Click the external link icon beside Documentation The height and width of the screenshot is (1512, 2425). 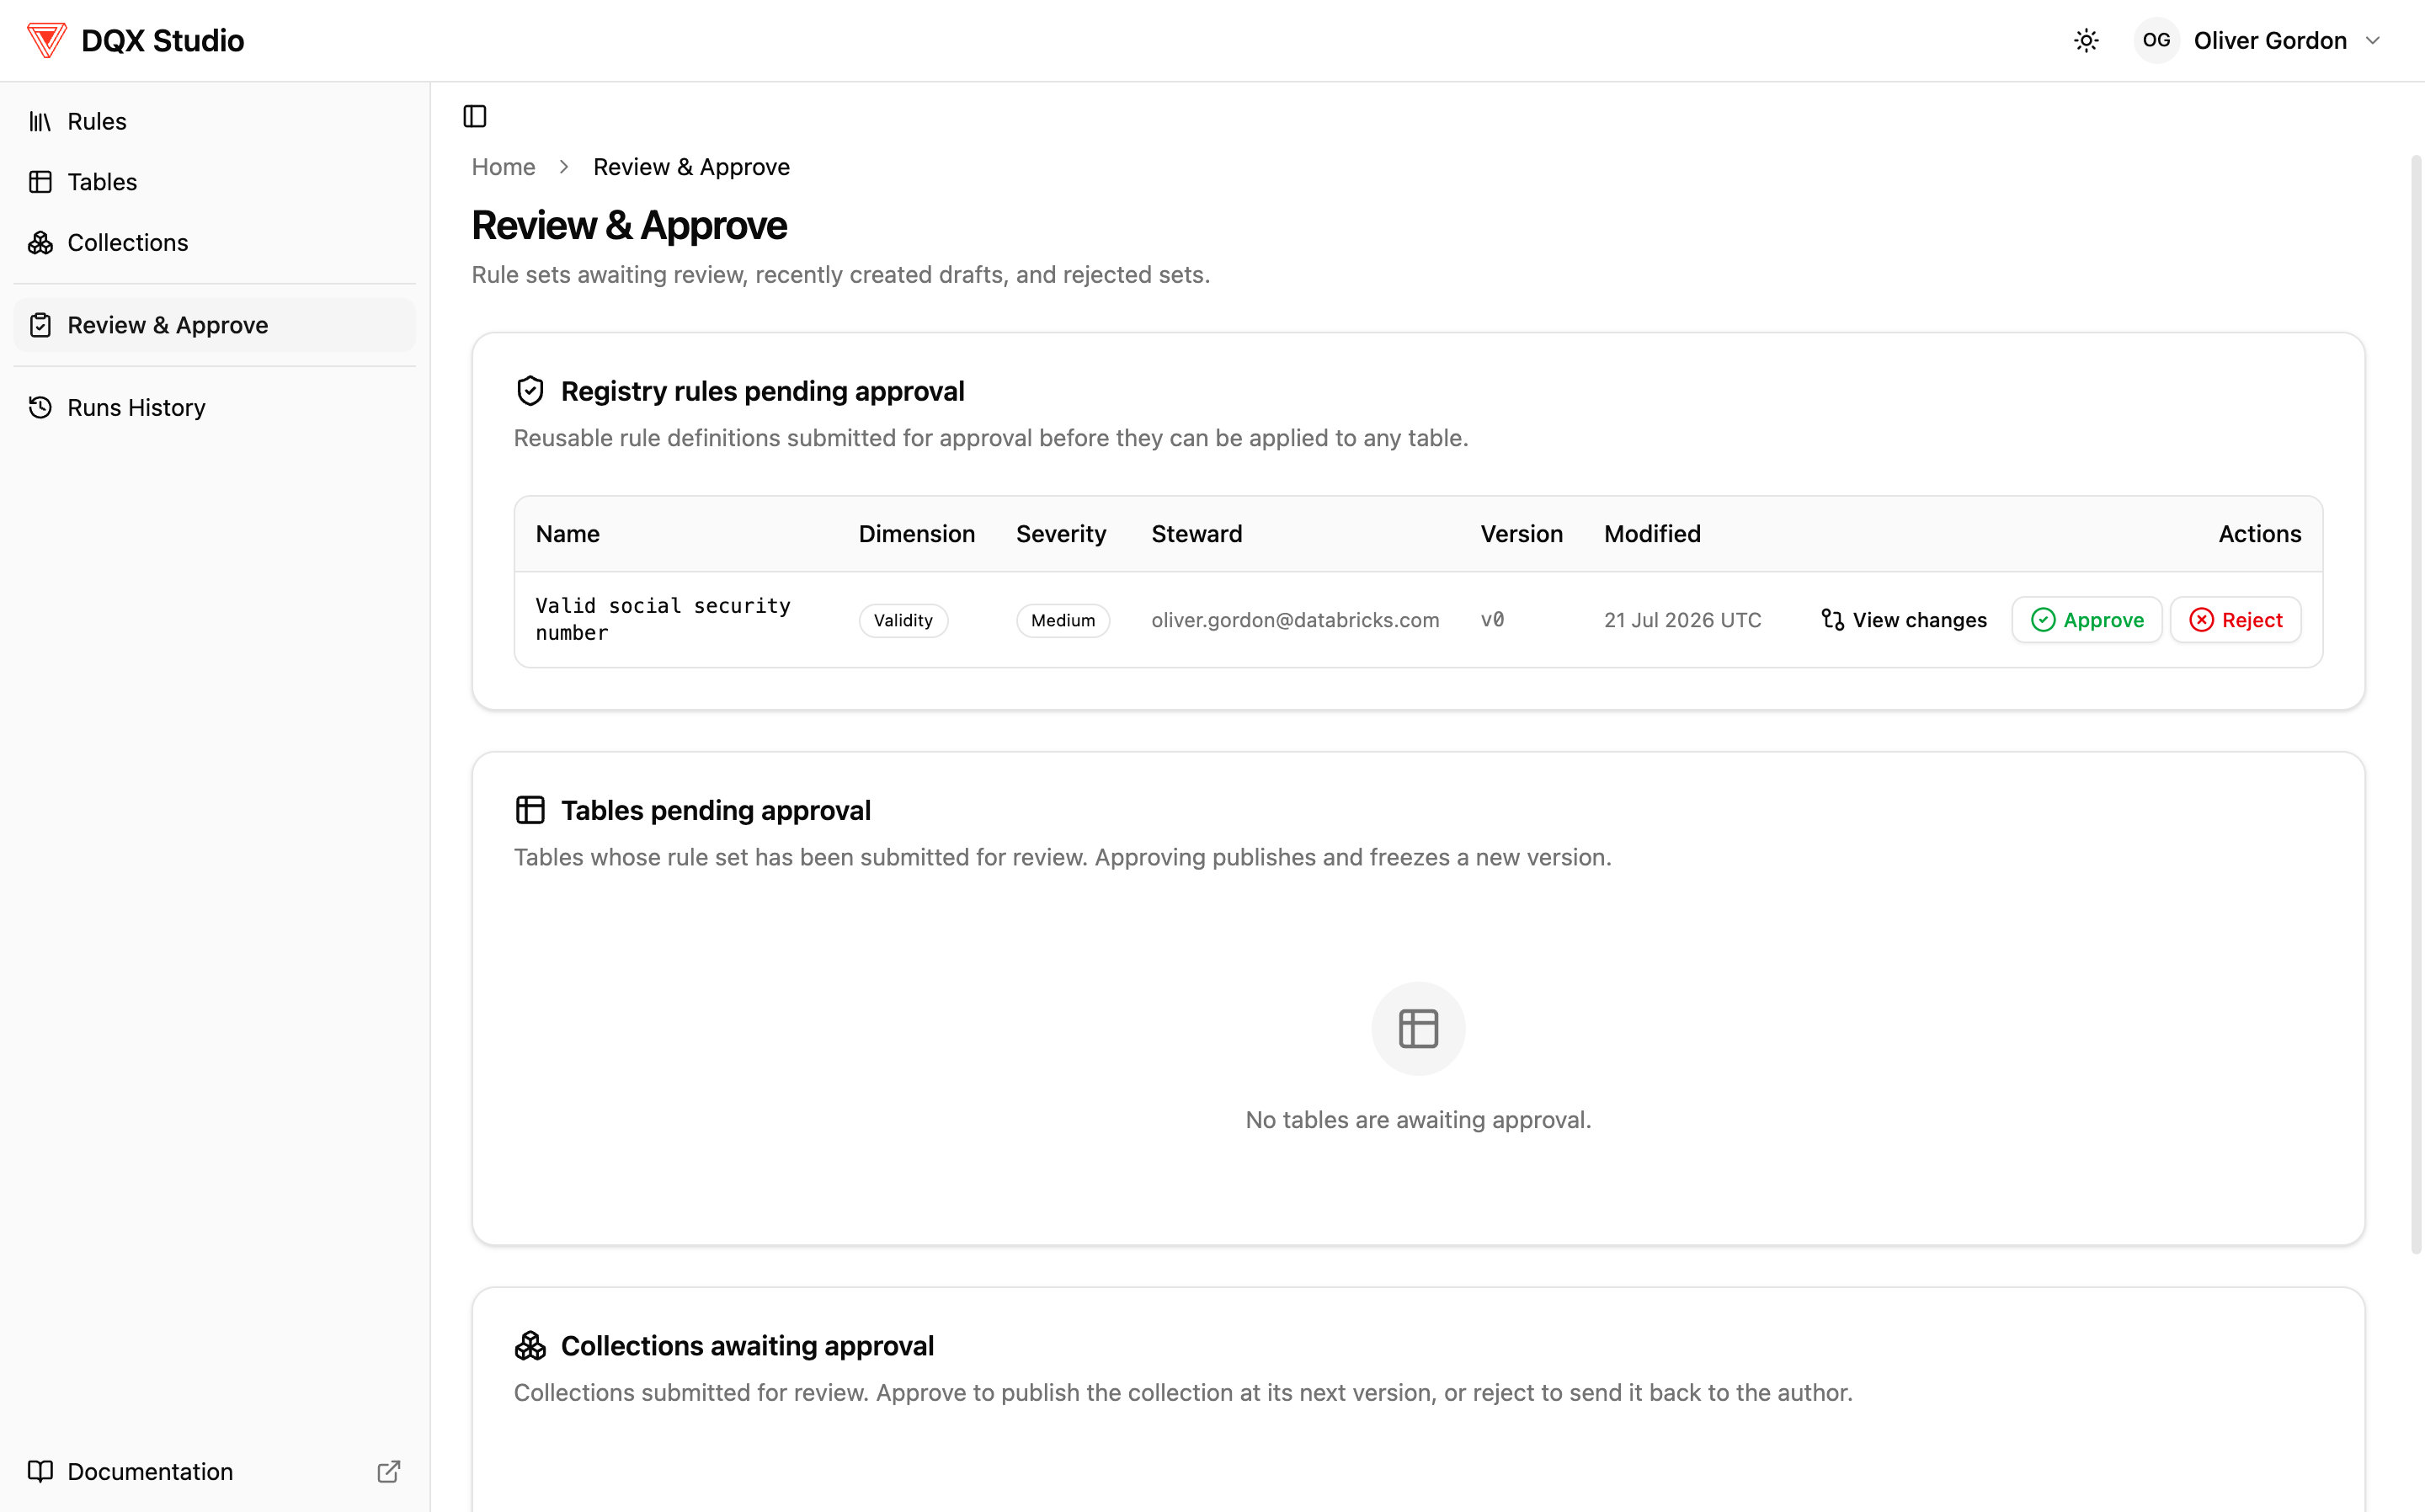coord(389,1471)
